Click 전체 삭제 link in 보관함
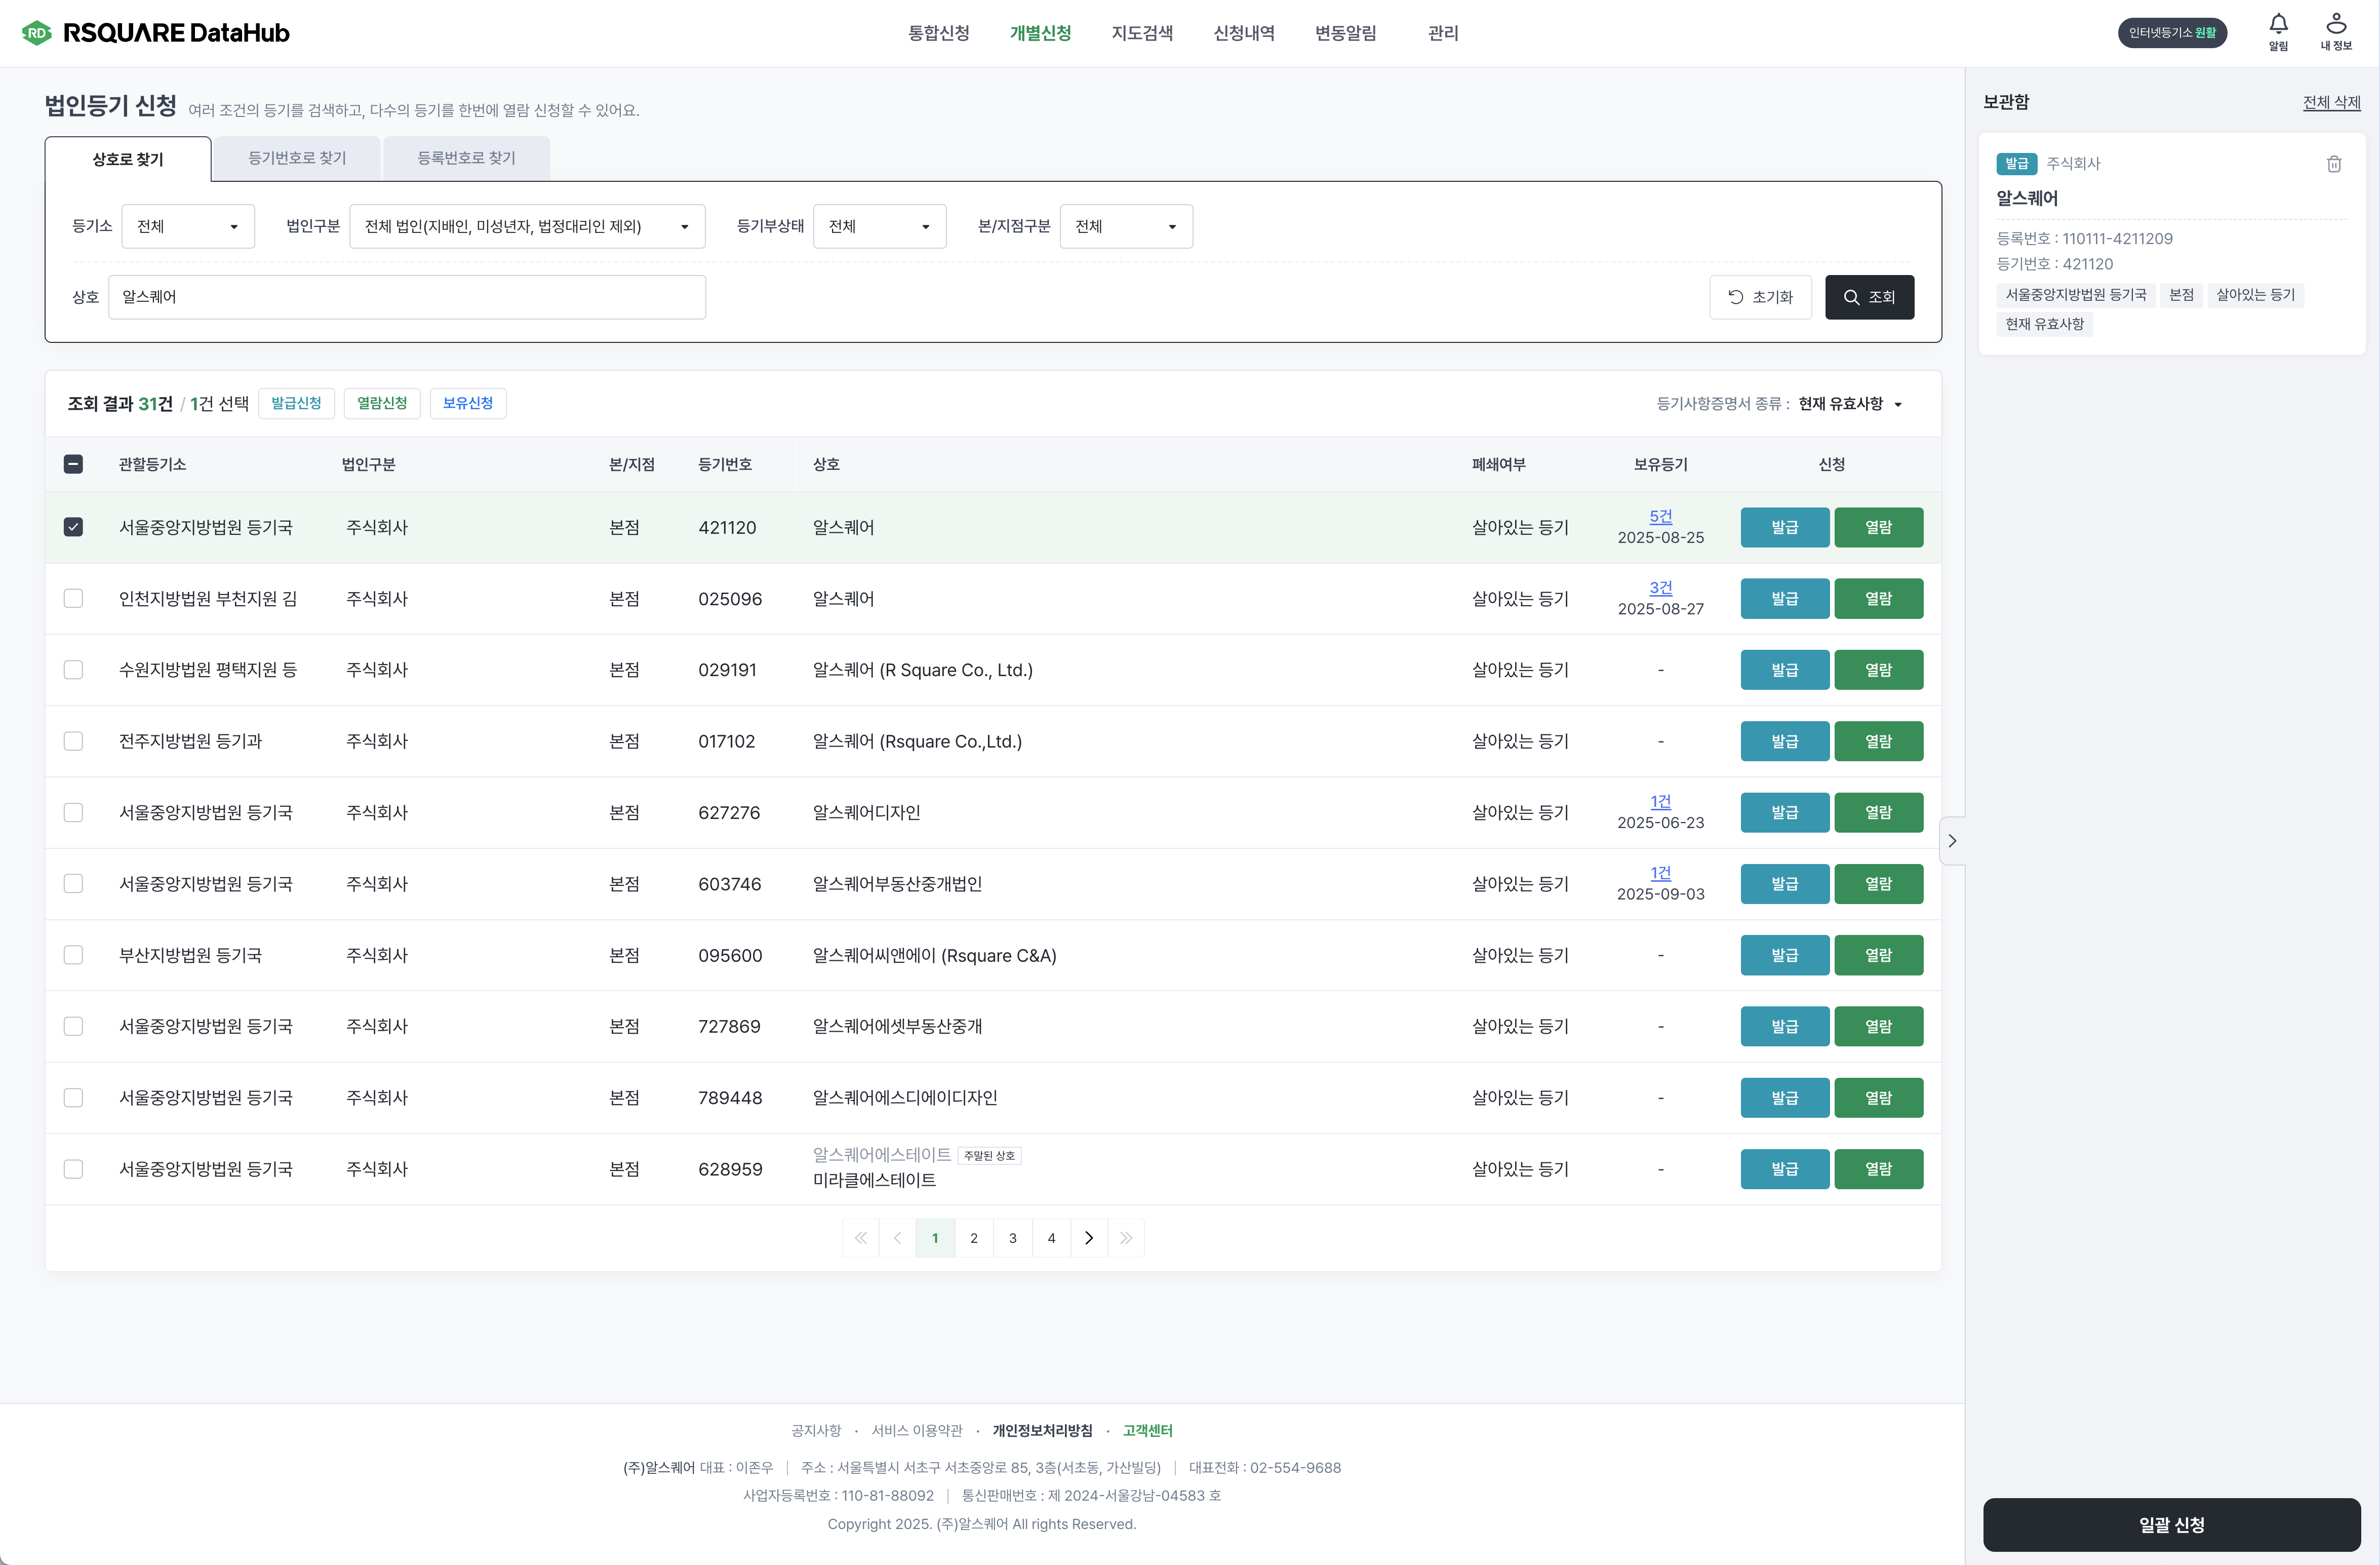Viewport: 2380px width, 1565px height. tap(2331, 102)
